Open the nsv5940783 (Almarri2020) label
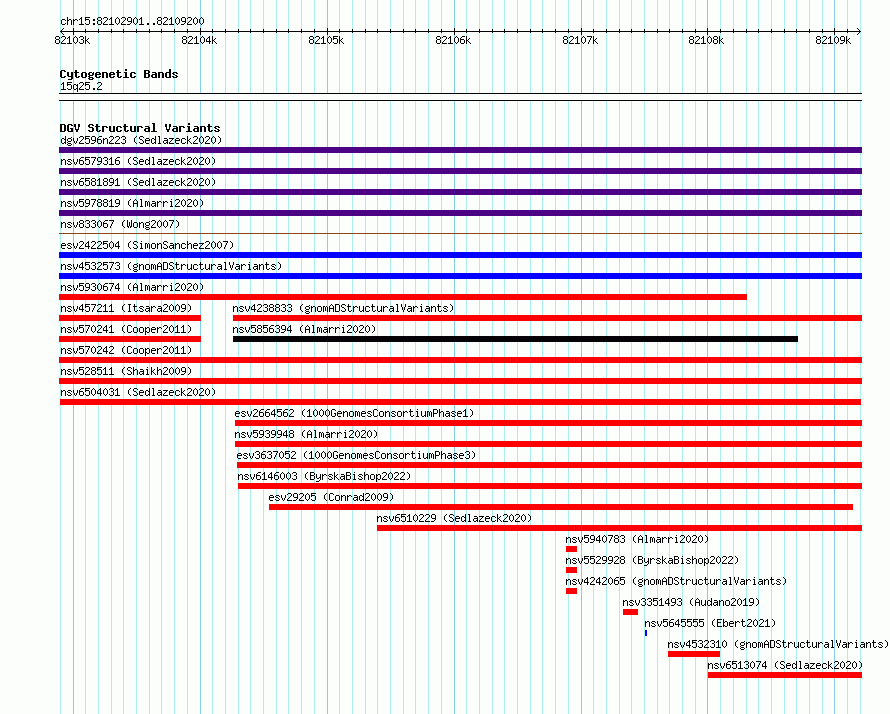 [x=637, y=539]
